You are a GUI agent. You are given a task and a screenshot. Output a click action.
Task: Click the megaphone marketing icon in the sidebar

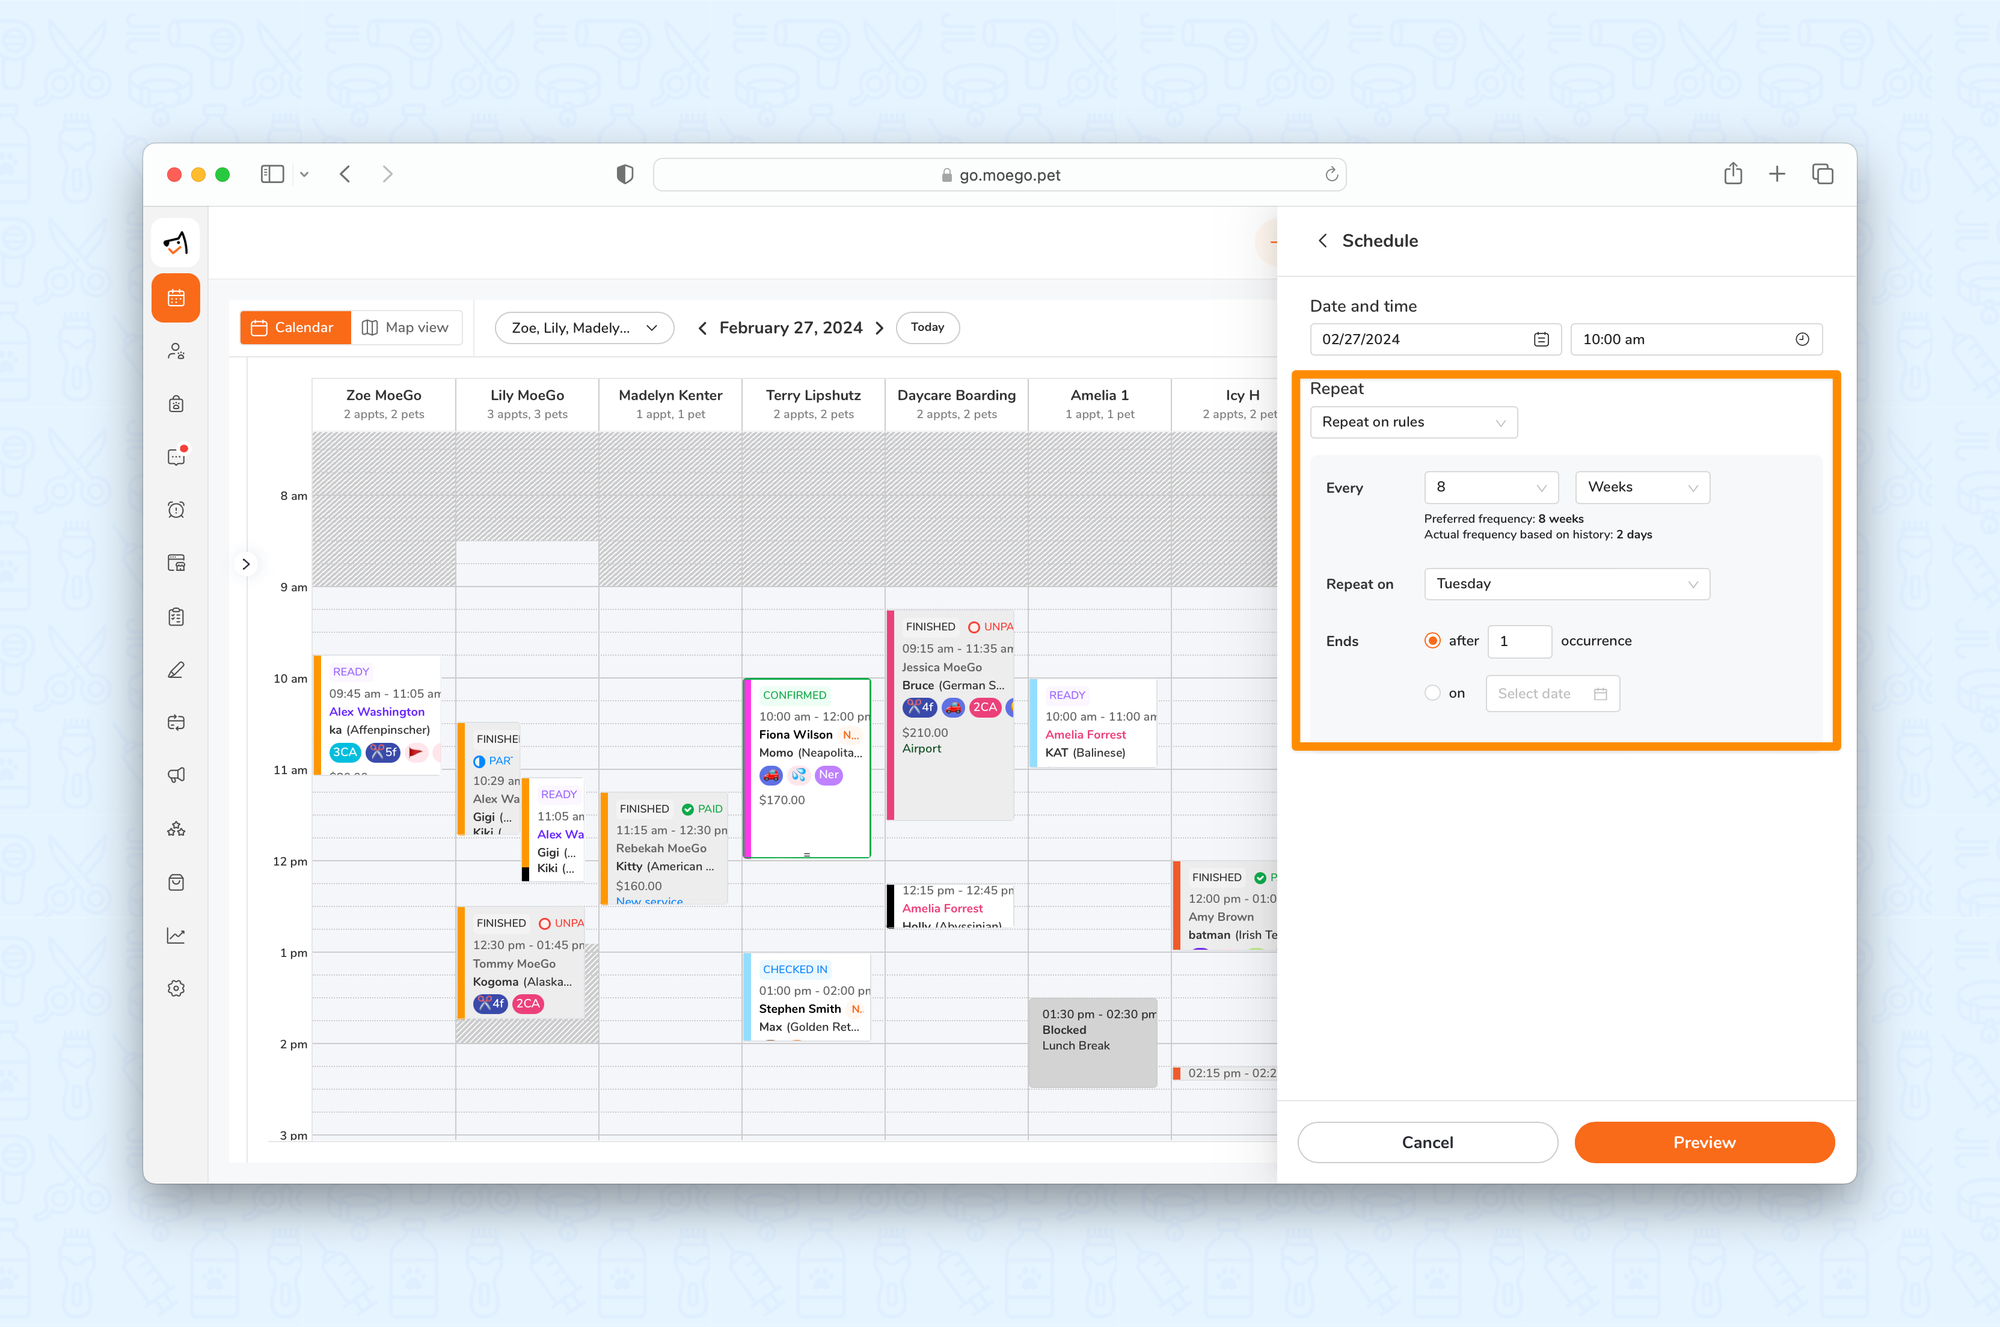[176, 775]
